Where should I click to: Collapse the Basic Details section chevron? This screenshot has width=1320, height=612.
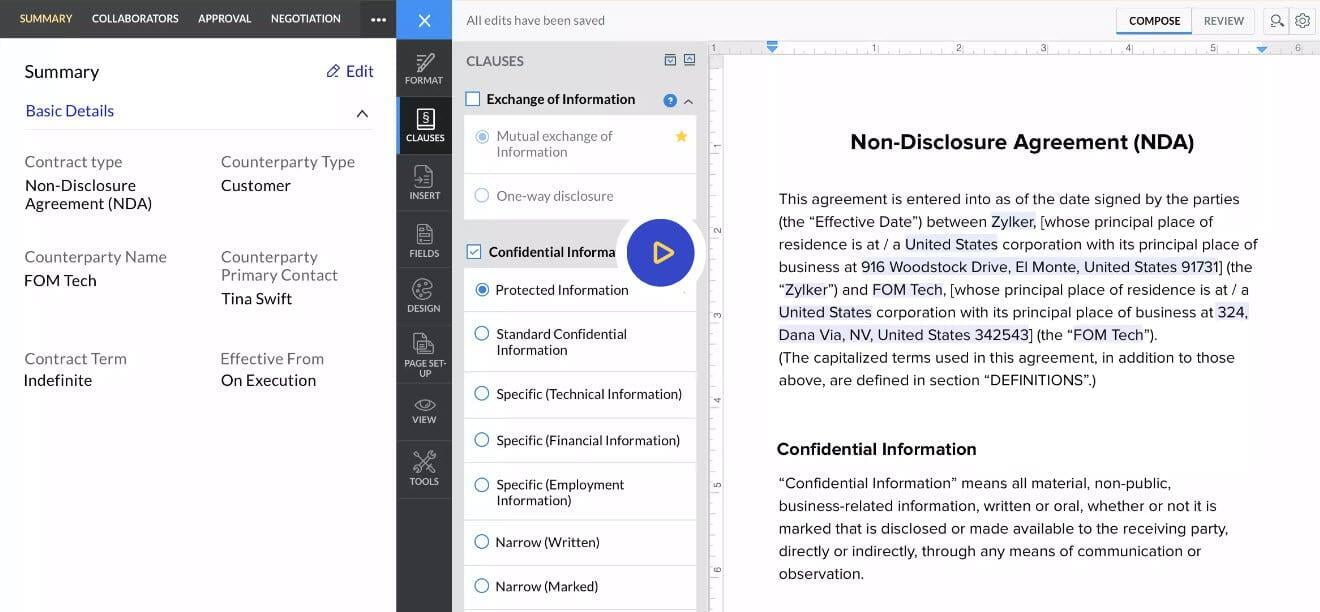click(x=362, y=113)
